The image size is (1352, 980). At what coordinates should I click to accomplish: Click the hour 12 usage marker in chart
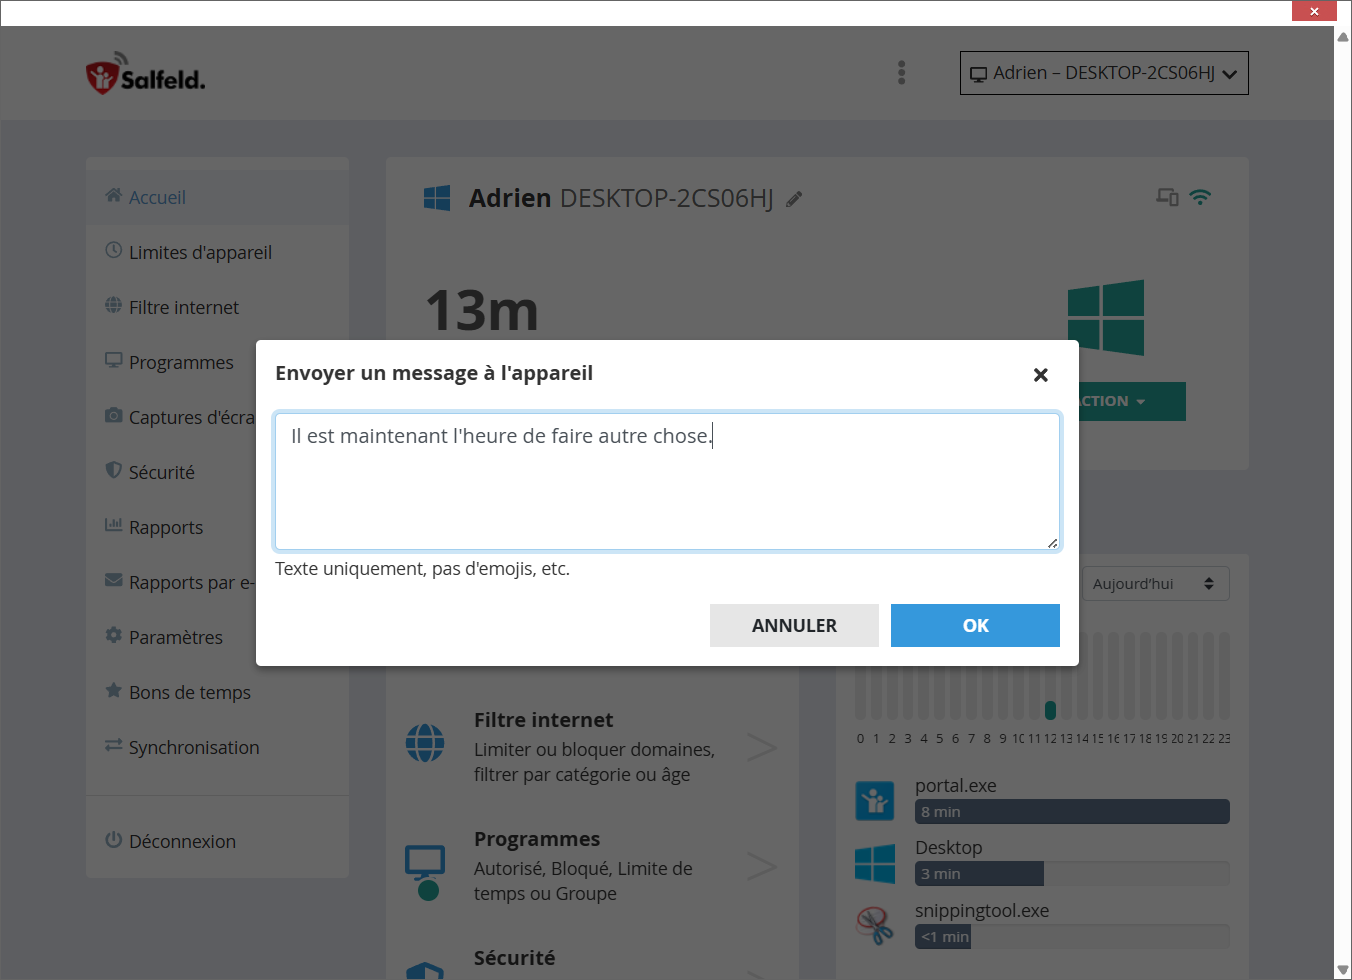coord(1050,710)
